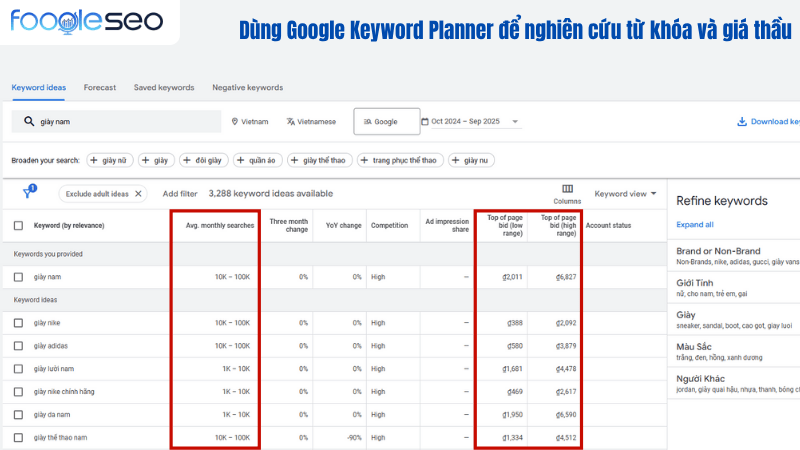Check the giày adidas keyword checkbox
800x450 pixels.
[18, 346]
